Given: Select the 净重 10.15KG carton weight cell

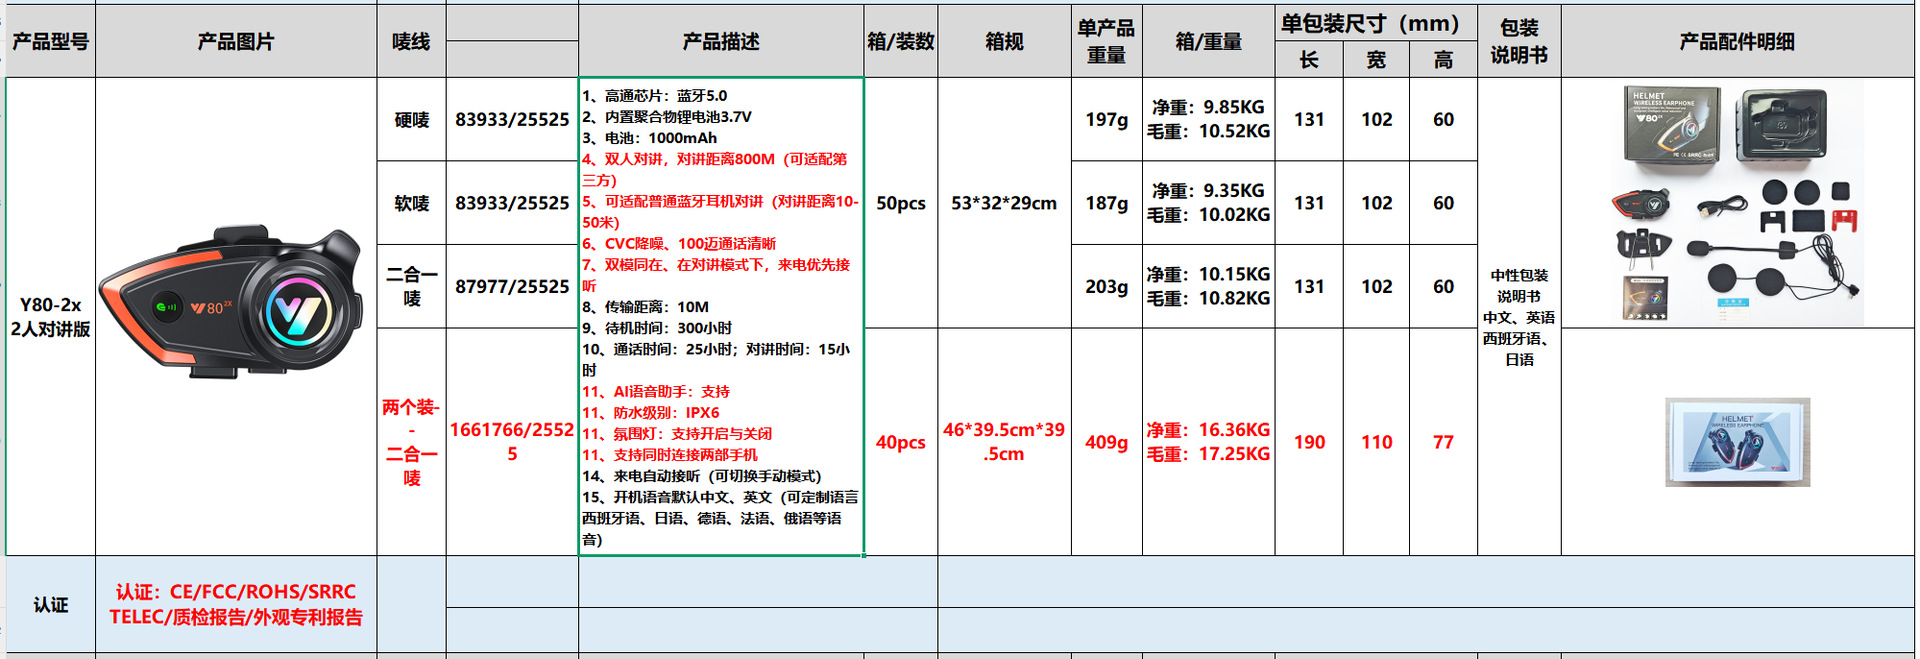Looking at the screenshot, I should tap(1208, 286).
